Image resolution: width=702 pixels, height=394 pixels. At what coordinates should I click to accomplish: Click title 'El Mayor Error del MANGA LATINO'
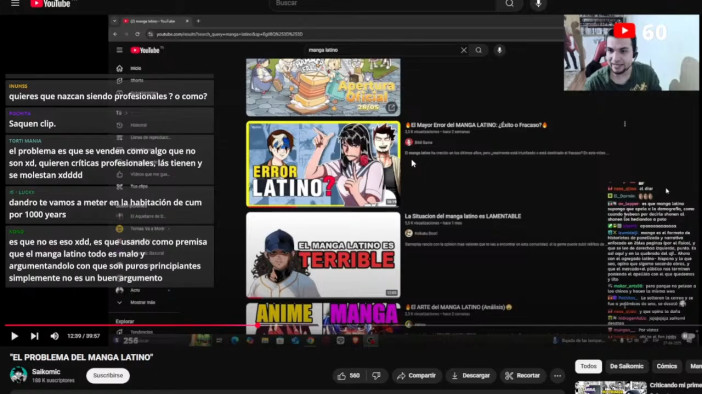(475, 125)
